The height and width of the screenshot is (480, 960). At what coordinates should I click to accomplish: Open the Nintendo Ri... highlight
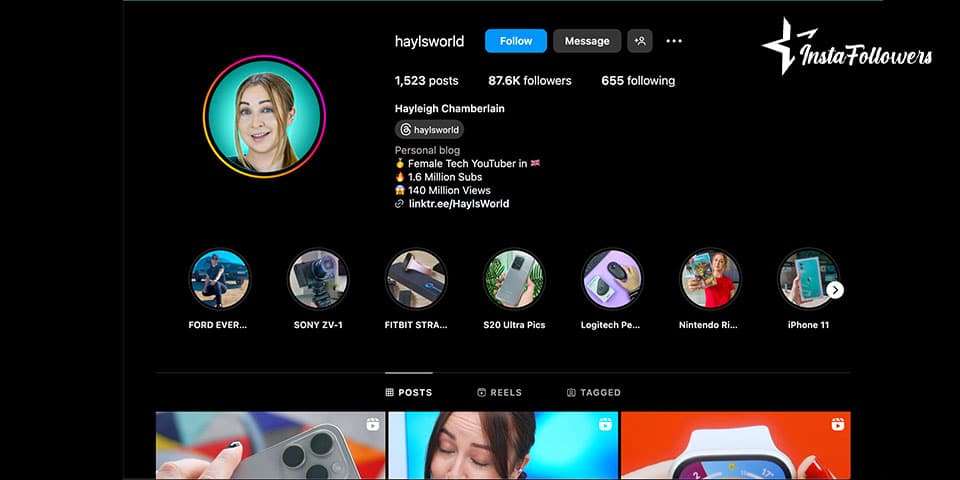(710, 279)
